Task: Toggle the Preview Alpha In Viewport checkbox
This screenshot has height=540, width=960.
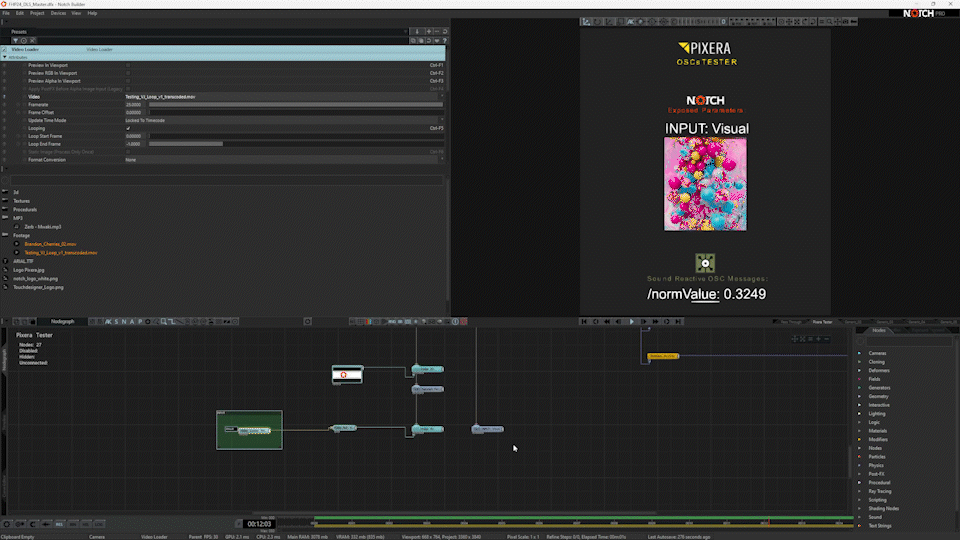Action: [x=128, y=81]
